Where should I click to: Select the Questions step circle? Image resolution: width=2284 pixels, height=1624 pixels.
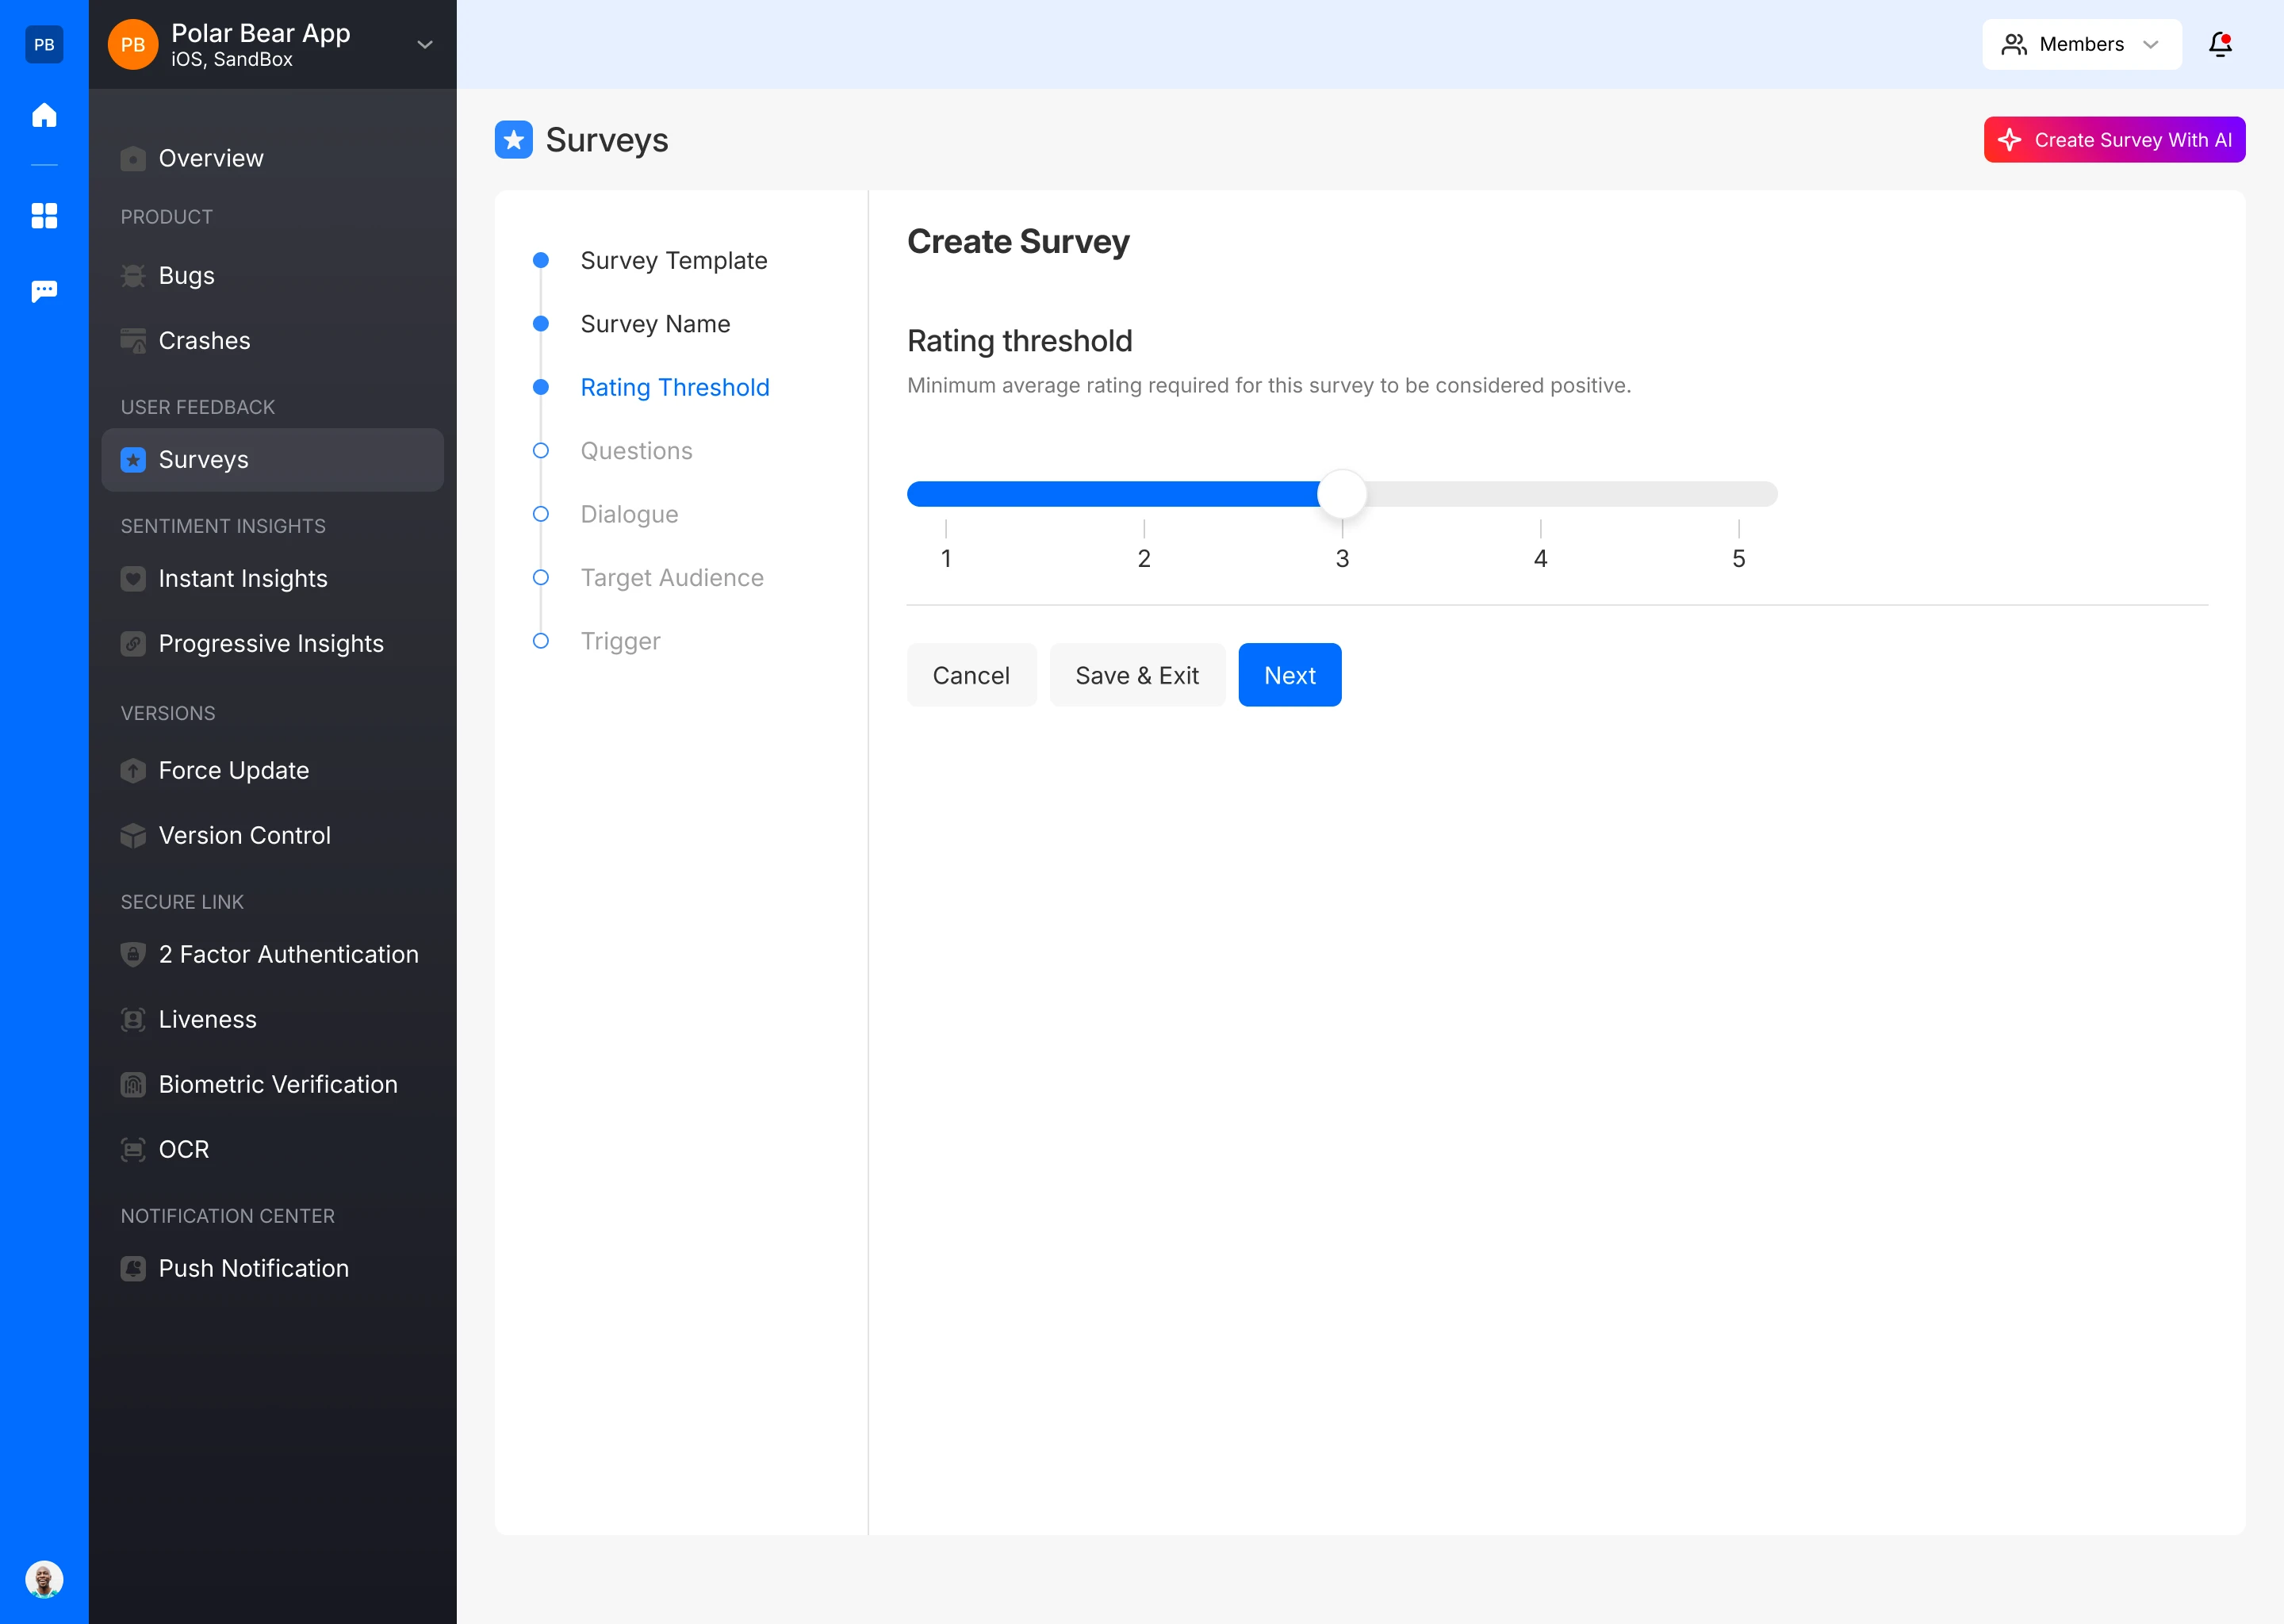(x=541, y=451)
